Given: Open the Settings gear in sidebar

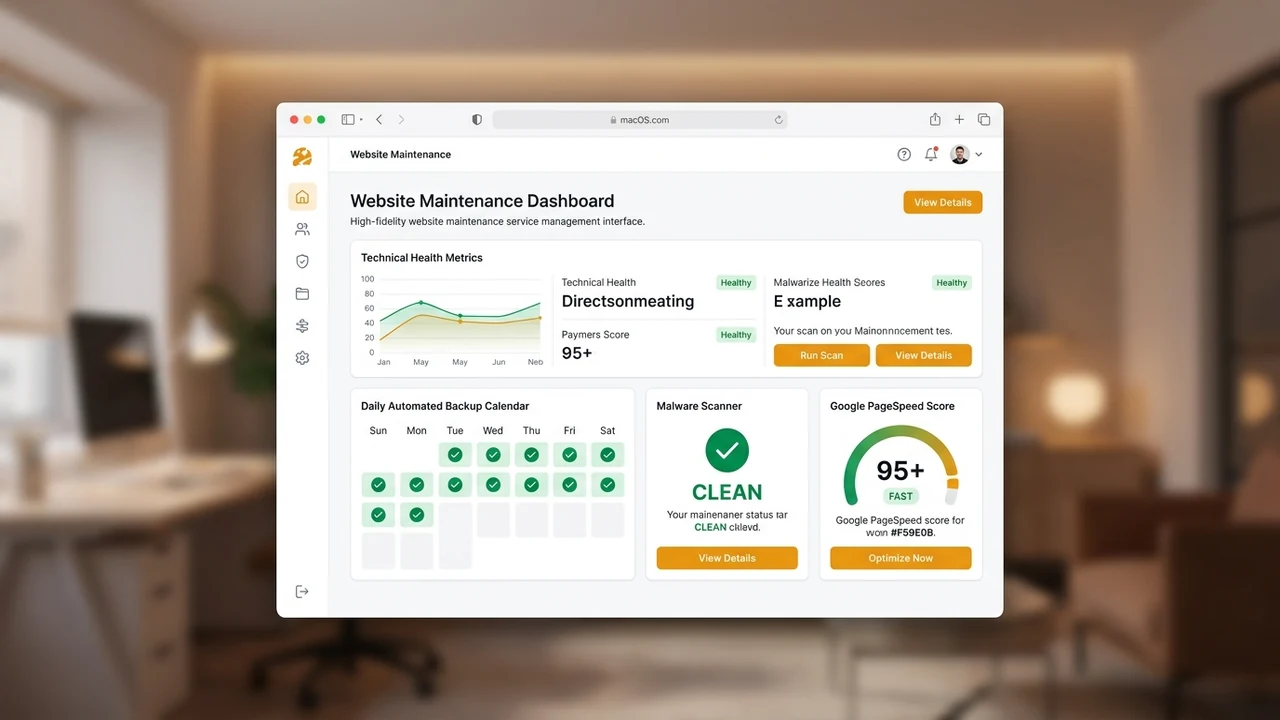Looking at the screenshot, I should [x=302, y=358].
